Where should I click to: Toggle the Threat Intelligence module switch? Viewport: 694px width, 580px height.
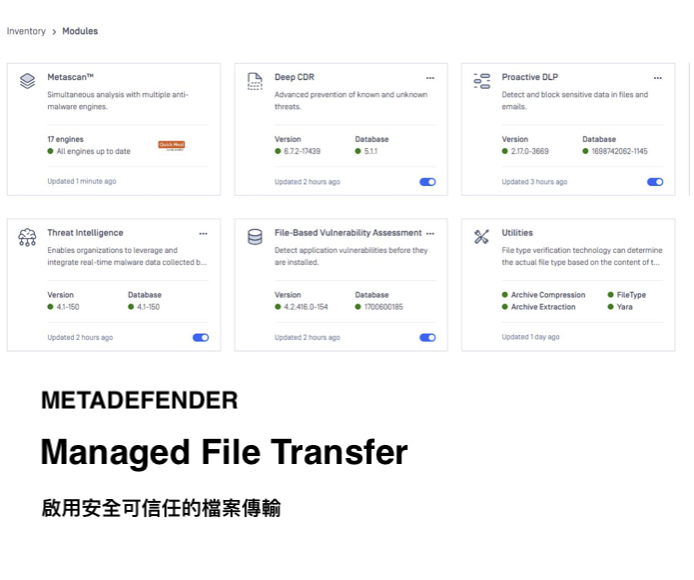pos(200,338)
